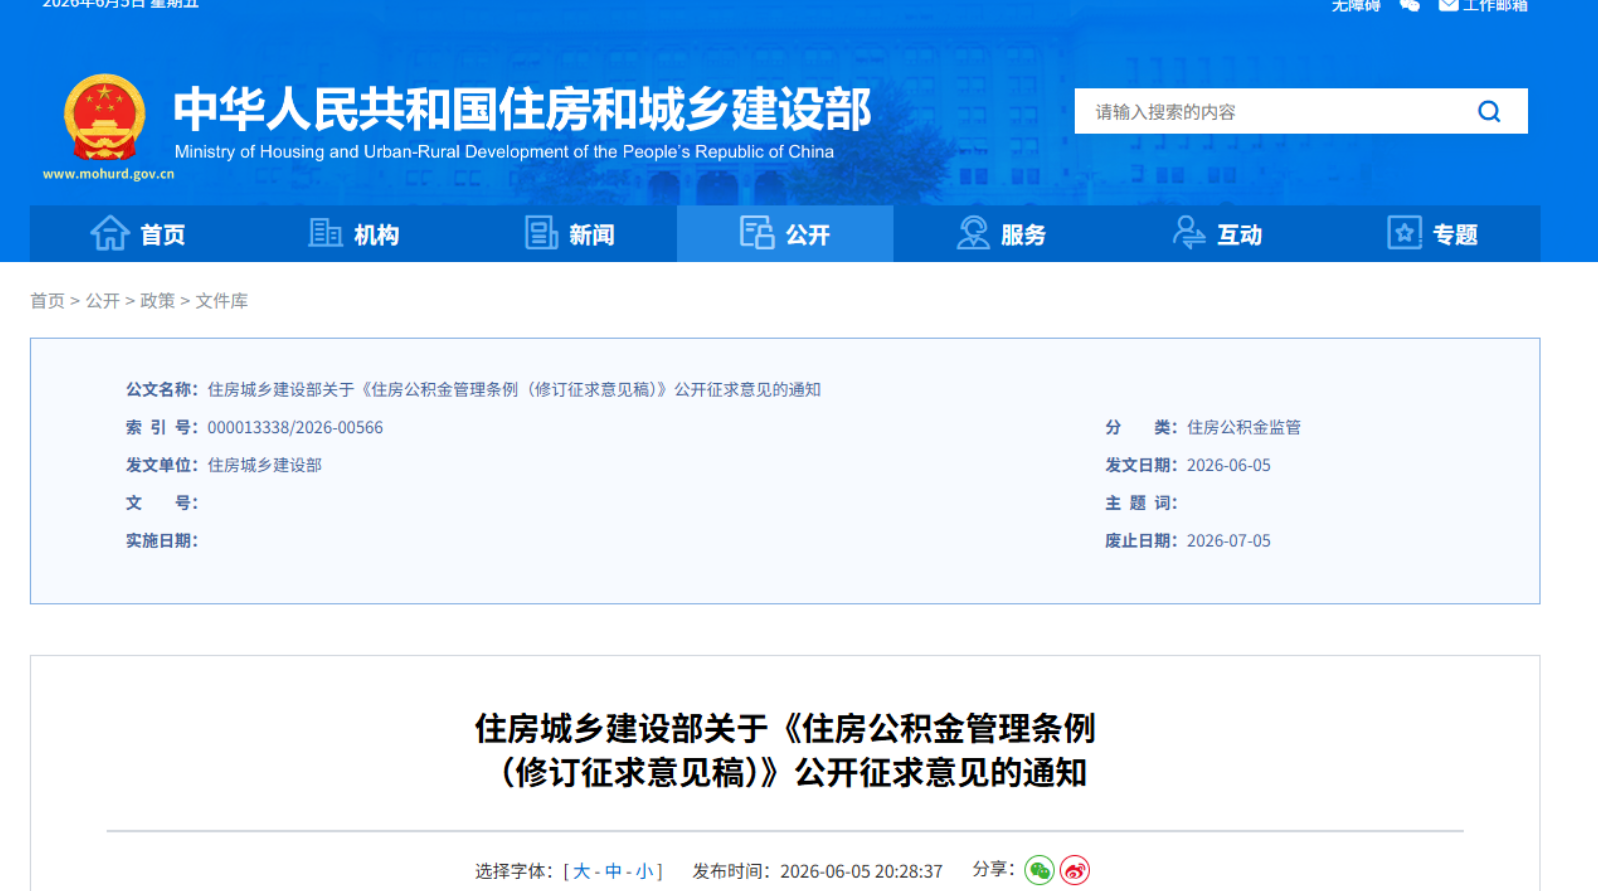
Task: Click the person icon beside 服务
Action: pyautogui.click(x=973, y=233)
